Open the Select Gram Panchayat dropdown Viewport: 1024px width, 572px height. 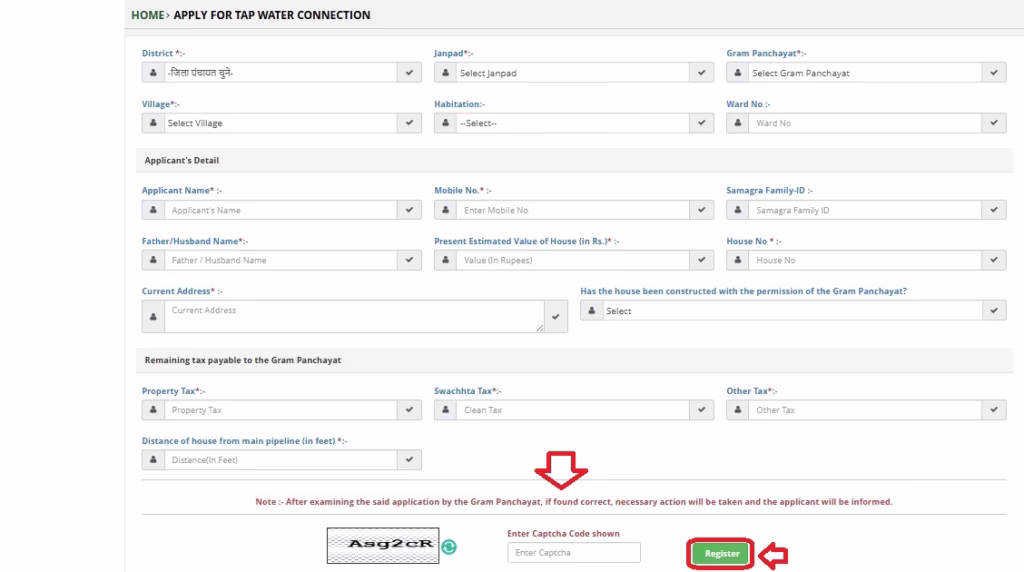tap(865, 72)
